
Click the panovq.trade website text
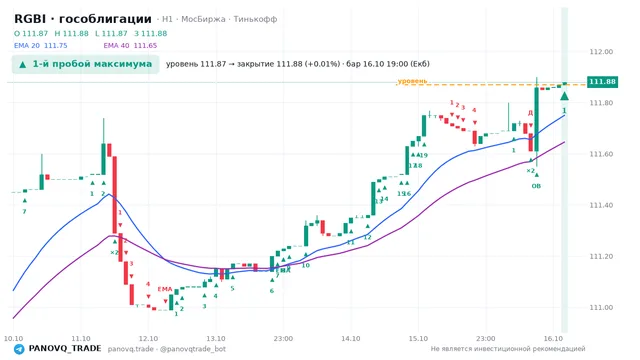click(131, 349)
